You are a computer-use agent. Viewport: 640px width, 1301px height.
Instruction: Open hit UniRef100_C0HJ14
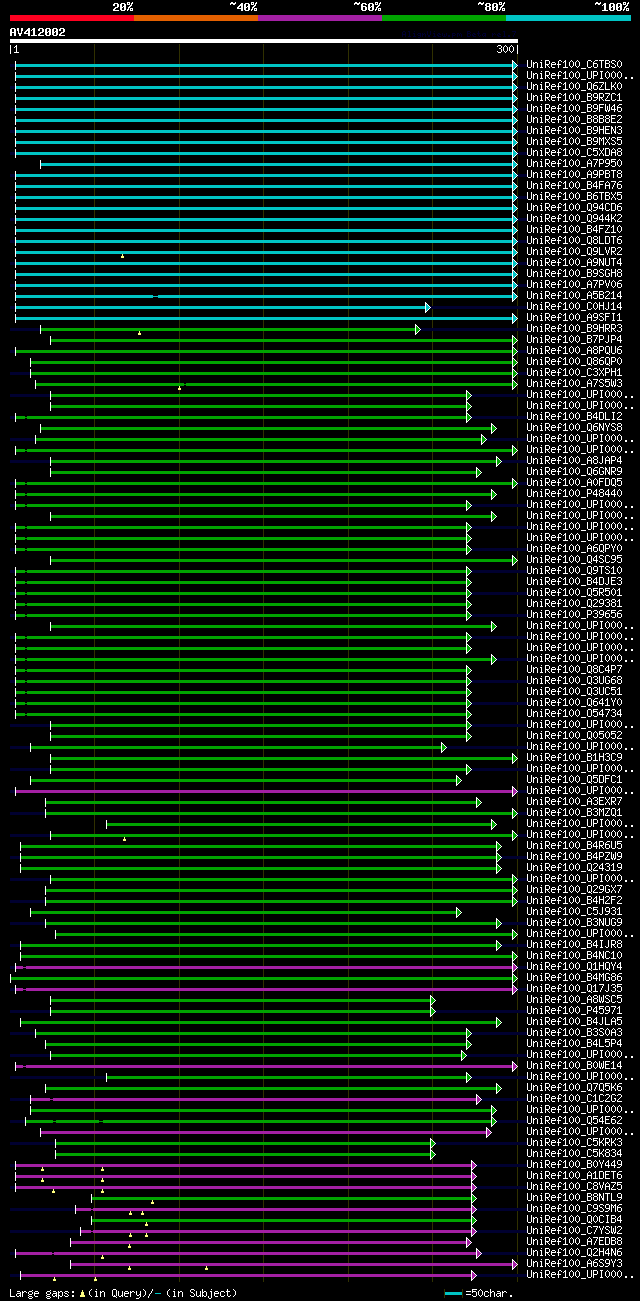[574, 307]
